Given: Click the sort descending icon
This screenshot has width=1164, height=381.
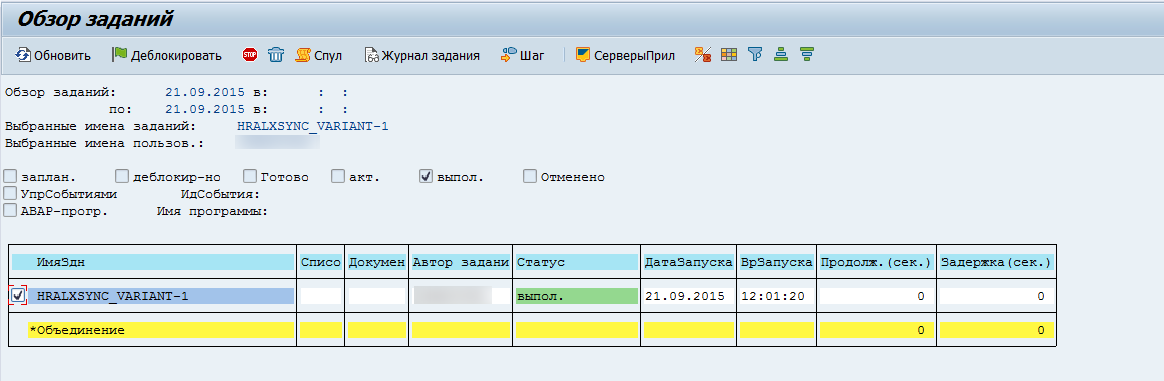Looking at the screenshot, I should pos(807,54).
